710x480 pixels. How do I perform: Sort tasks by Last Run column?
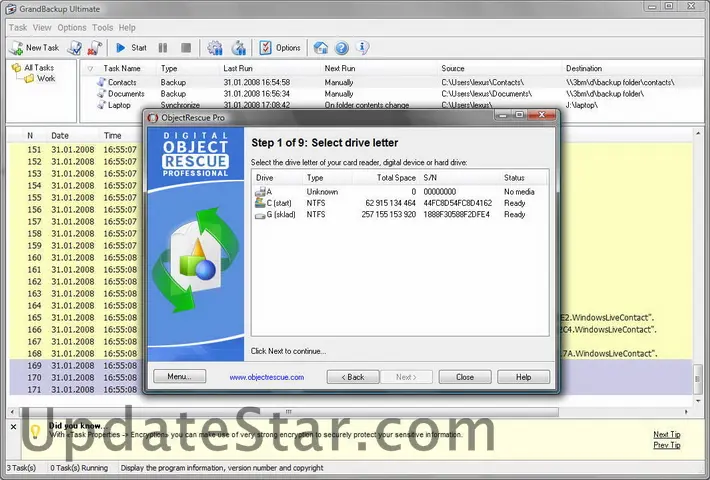(238, 68)
